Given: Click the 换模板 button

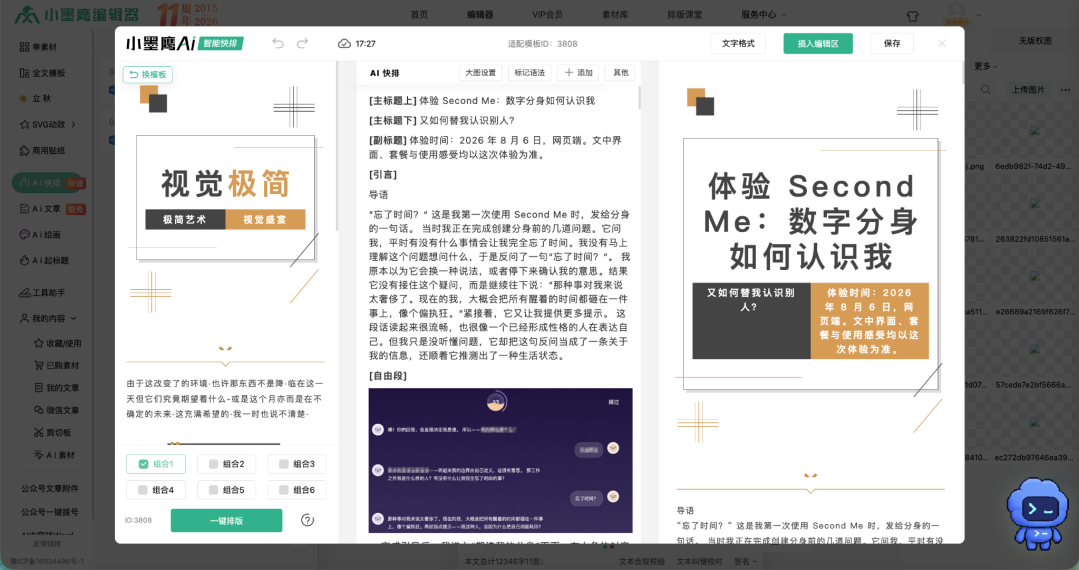Looking at the screenshot, I should click(148, 74).
